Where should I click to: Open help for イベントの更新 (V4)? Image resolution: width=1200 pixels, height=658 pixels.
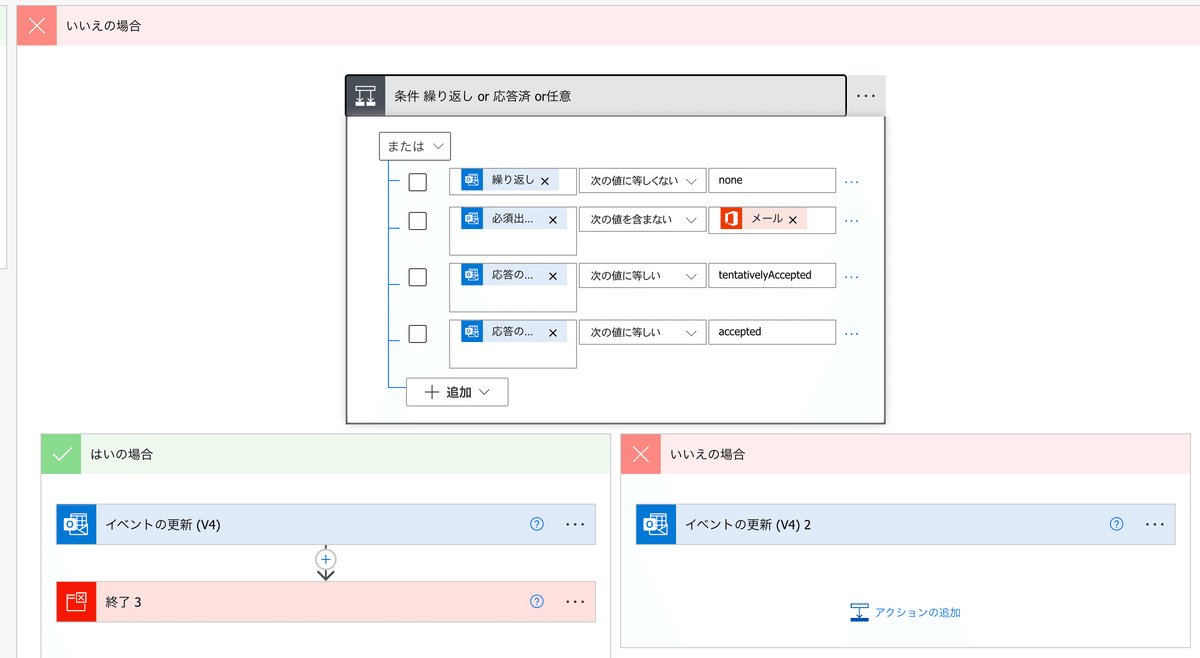click(537, 524)
